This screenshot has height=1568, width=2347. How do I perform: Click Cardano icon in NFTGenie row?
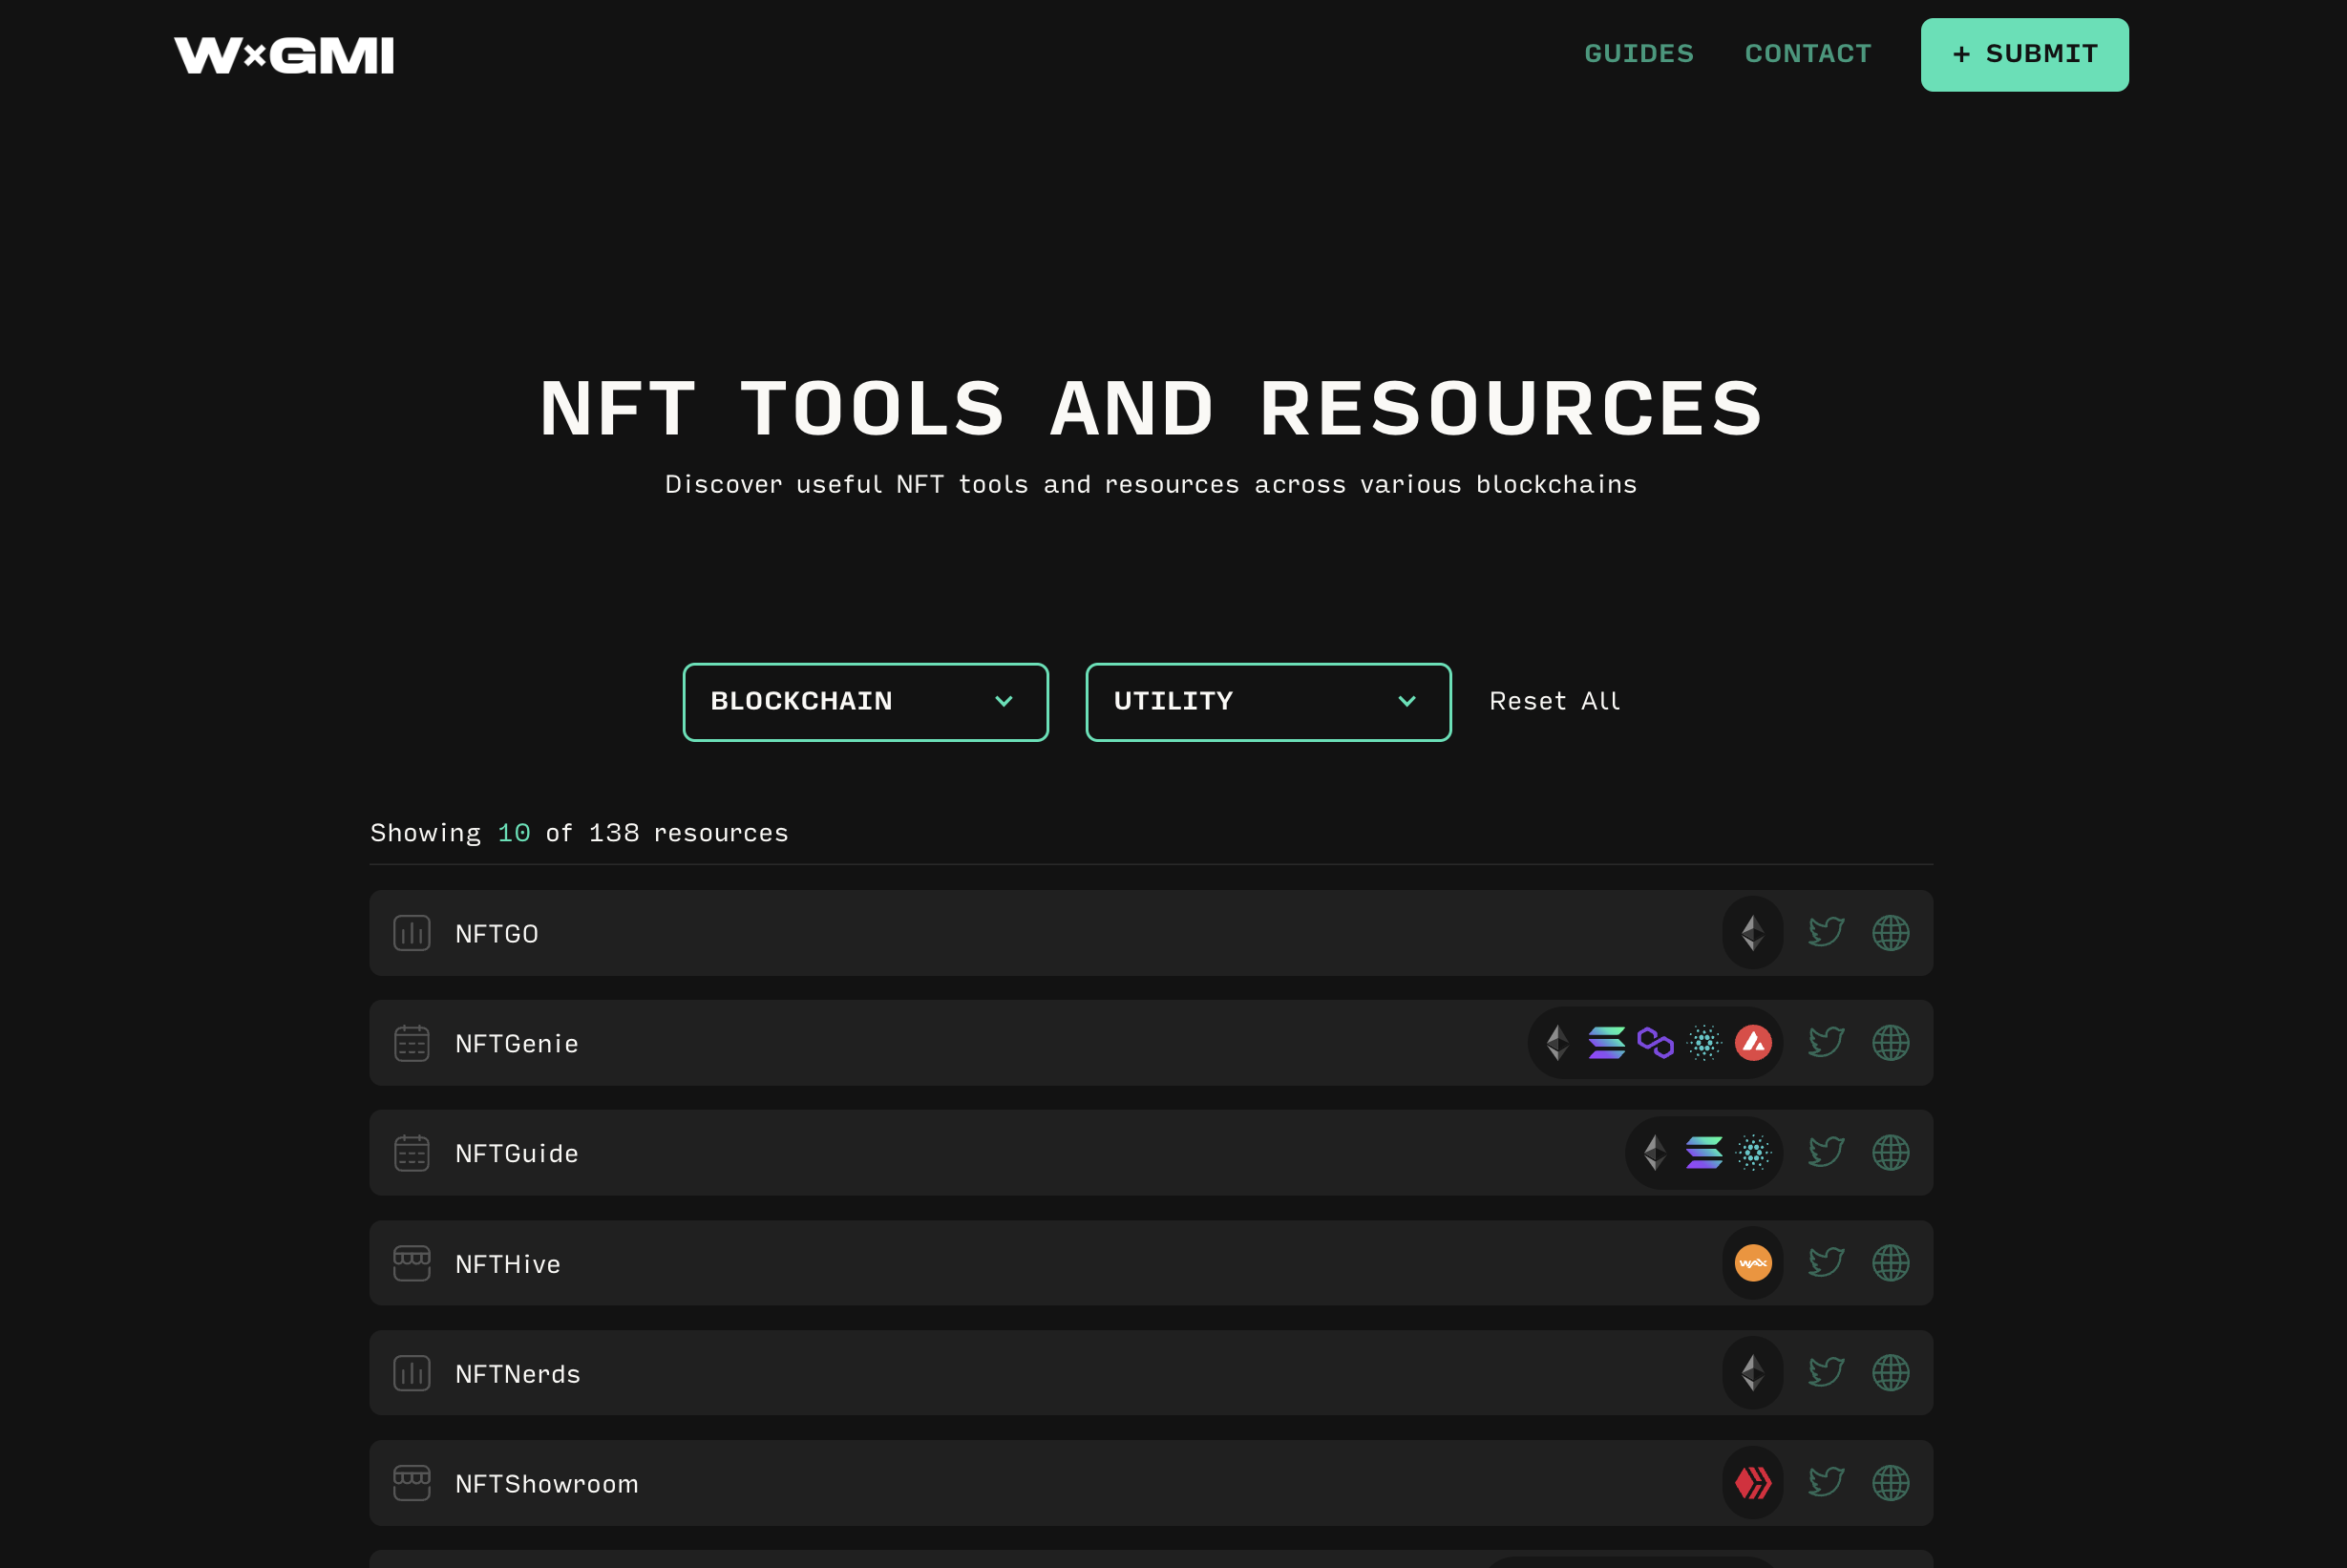(1704, 1043)
